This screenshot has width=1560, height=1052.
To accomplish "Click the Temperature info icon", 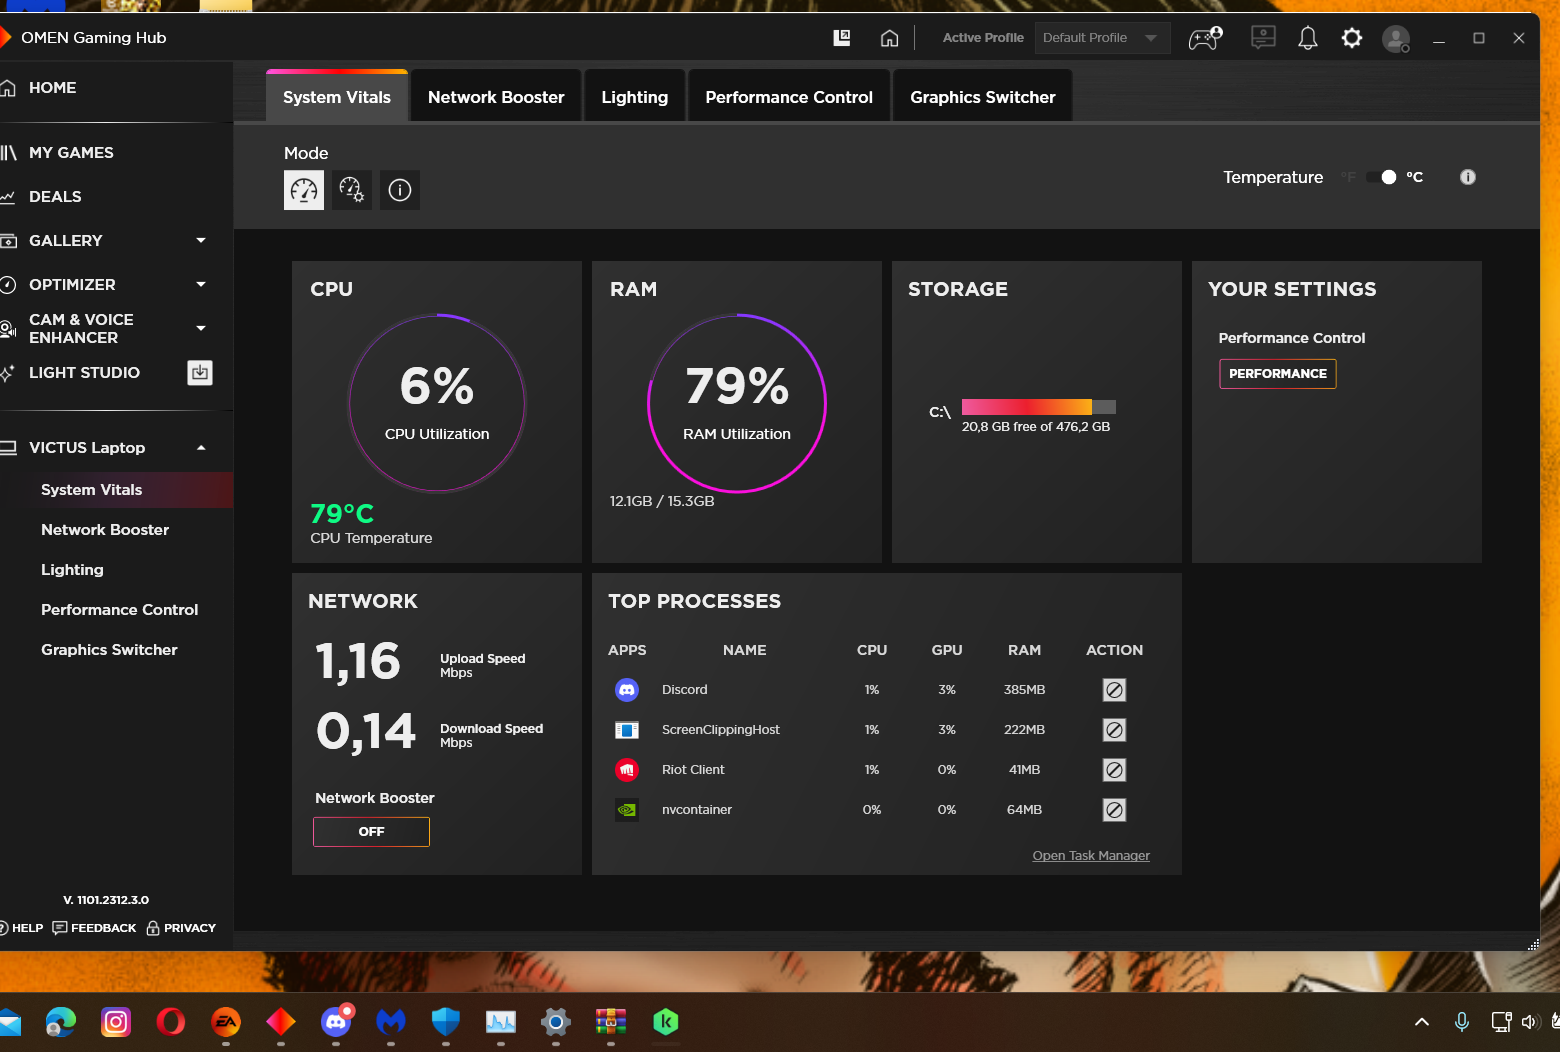I will click(1468, 177).
